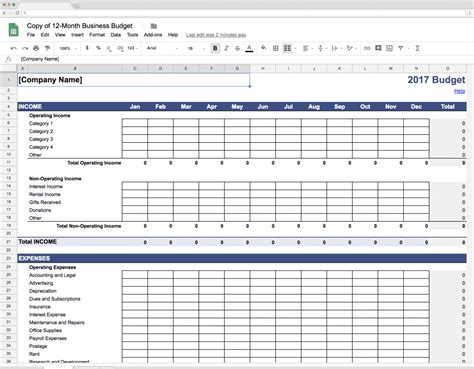The height and width of the screenshot is (369, 474).
Task: Toggle Italic formatting
Action: coord(226,48)
